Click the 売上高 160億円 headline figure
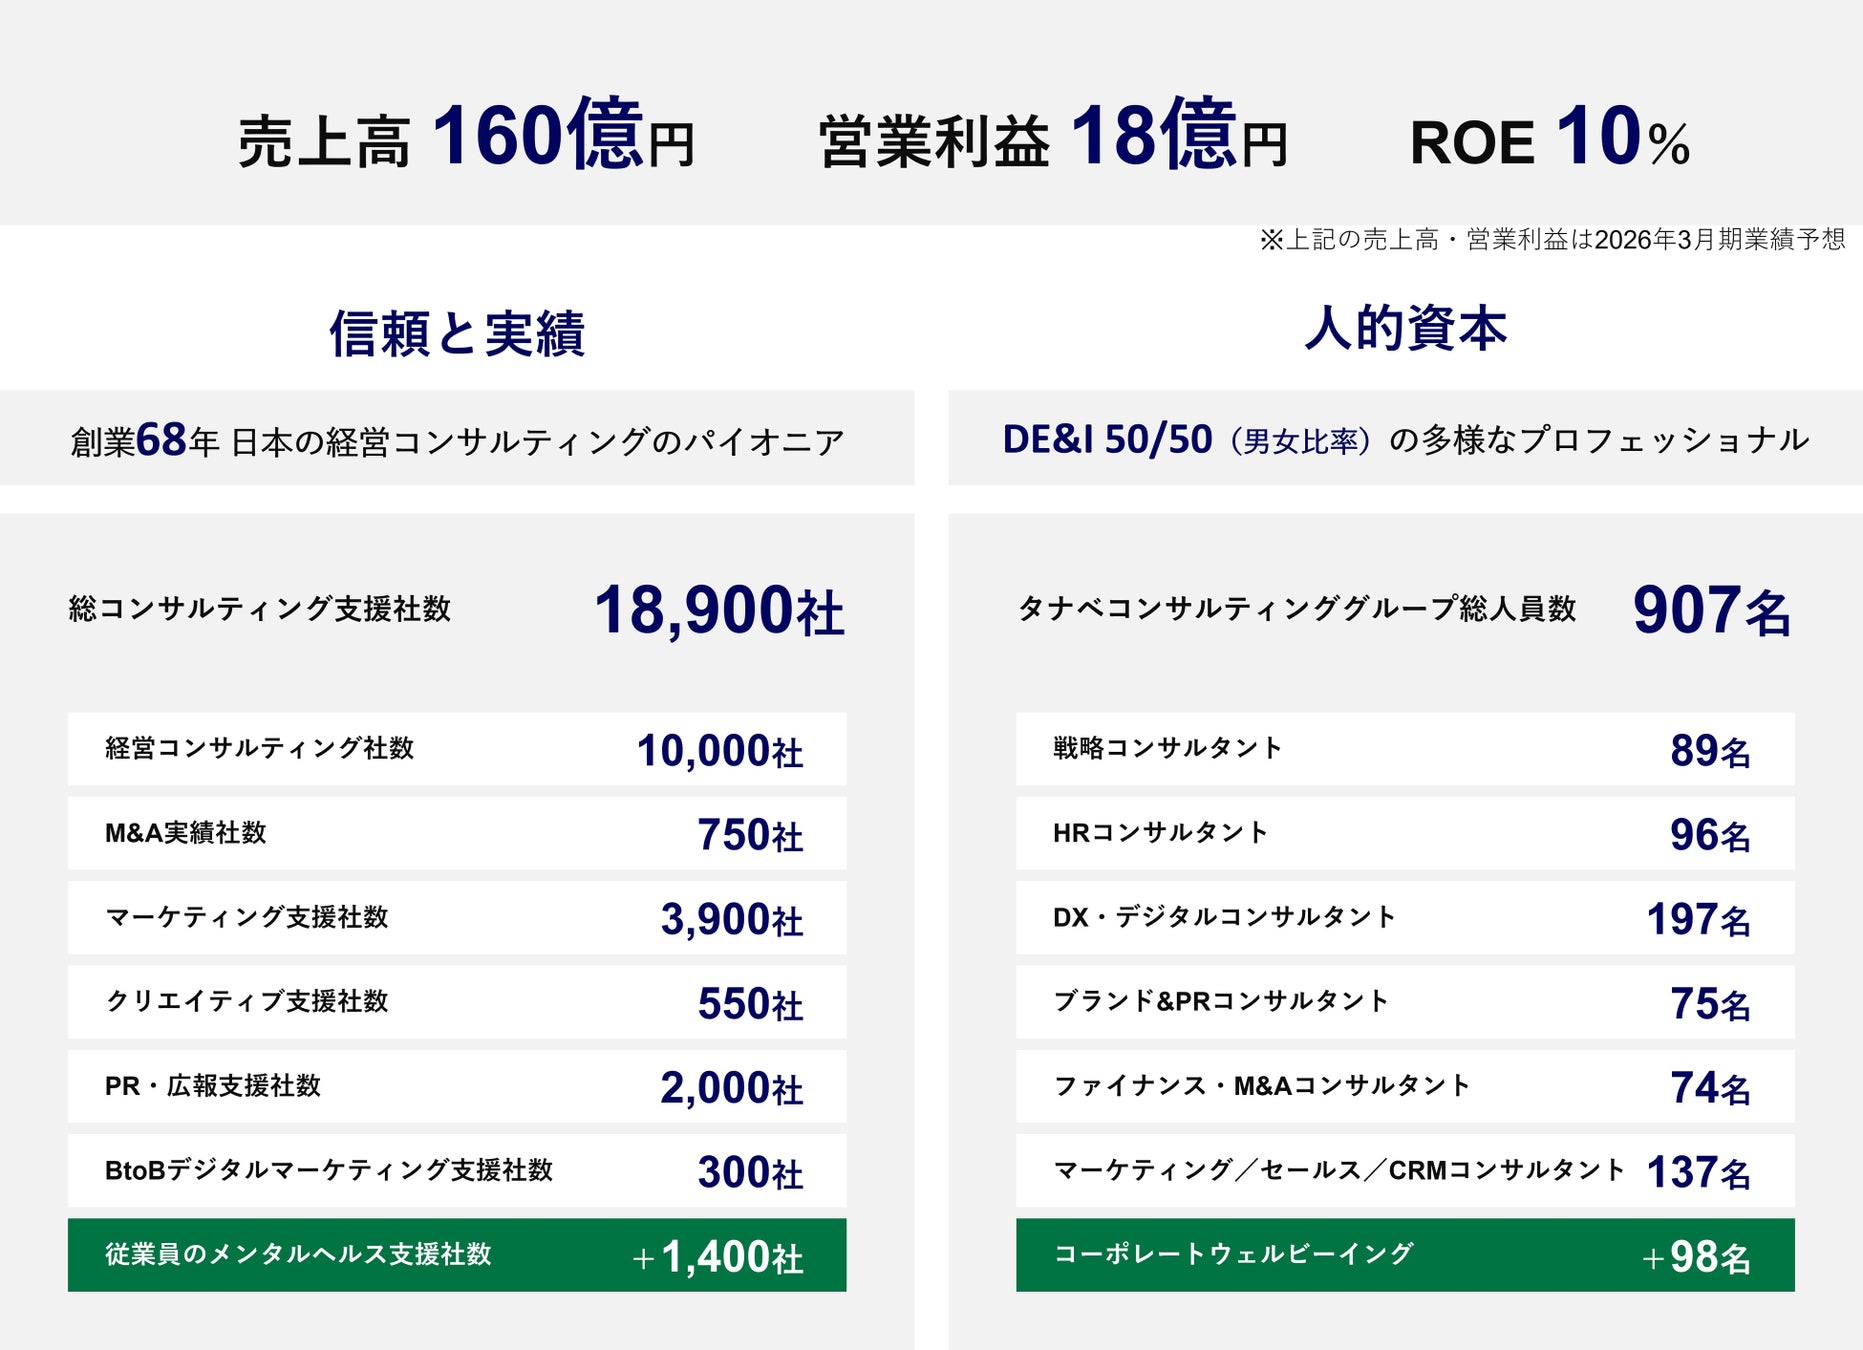Viewport: 1863px width, 1350px height. (466, 137)
